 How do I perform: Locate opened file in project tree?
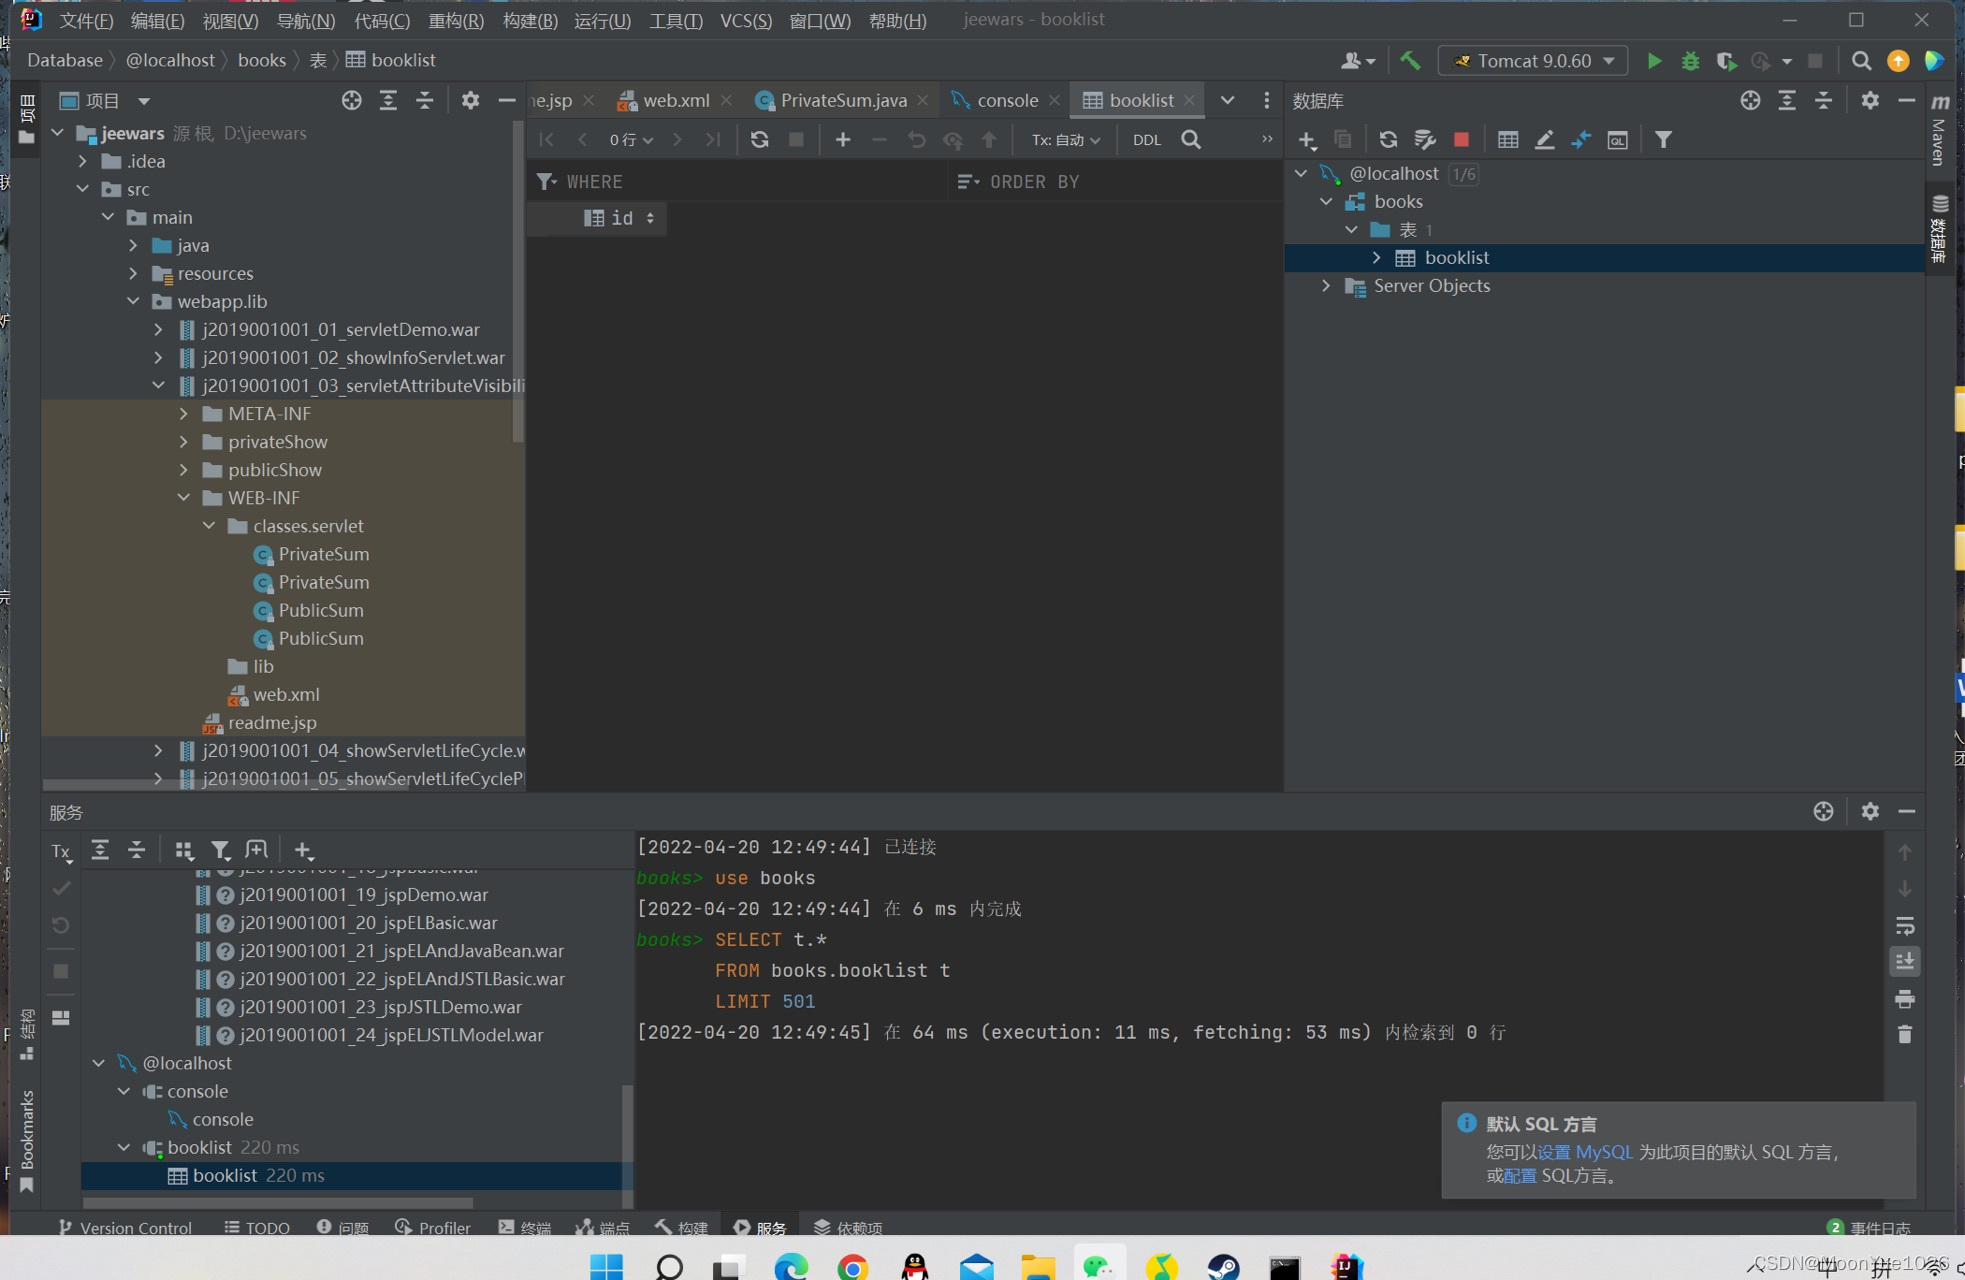(x=351, y=100)
